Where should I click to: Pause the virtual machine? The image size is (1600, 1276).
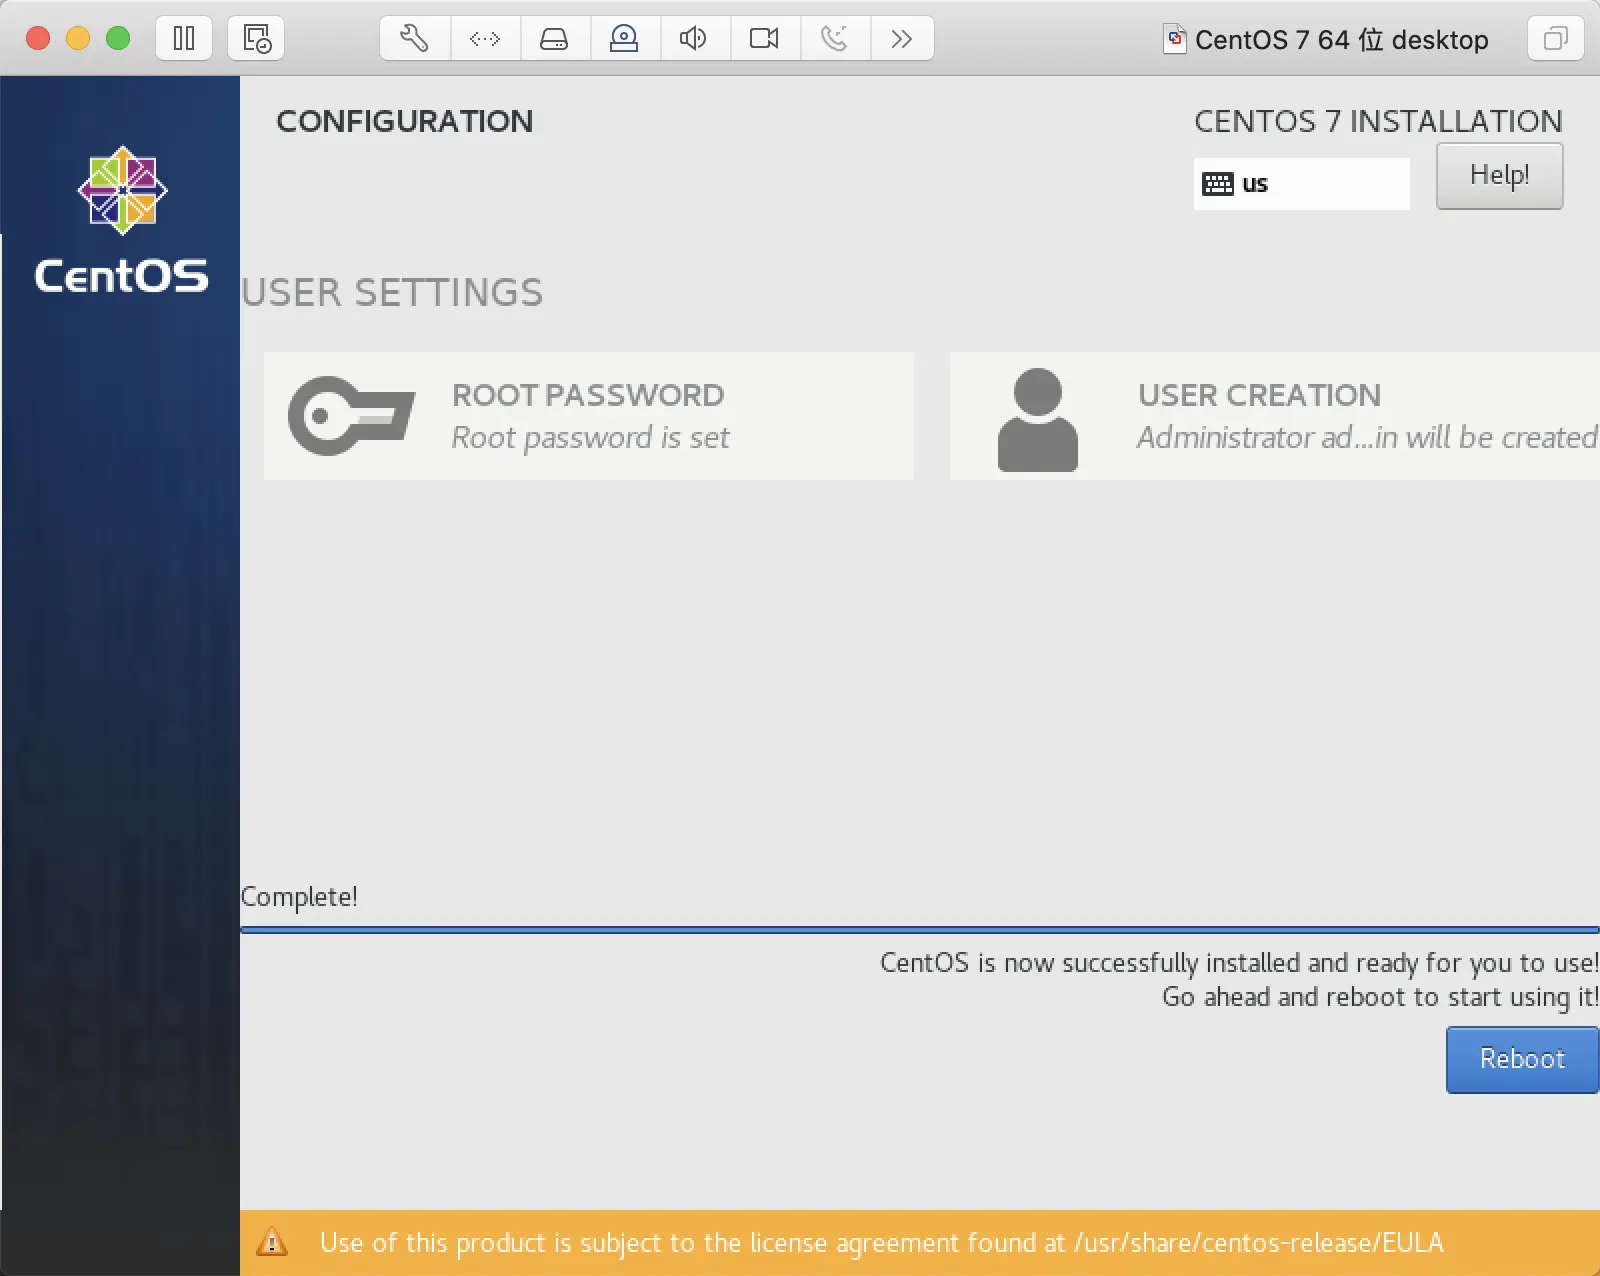[x=184, y=39]
